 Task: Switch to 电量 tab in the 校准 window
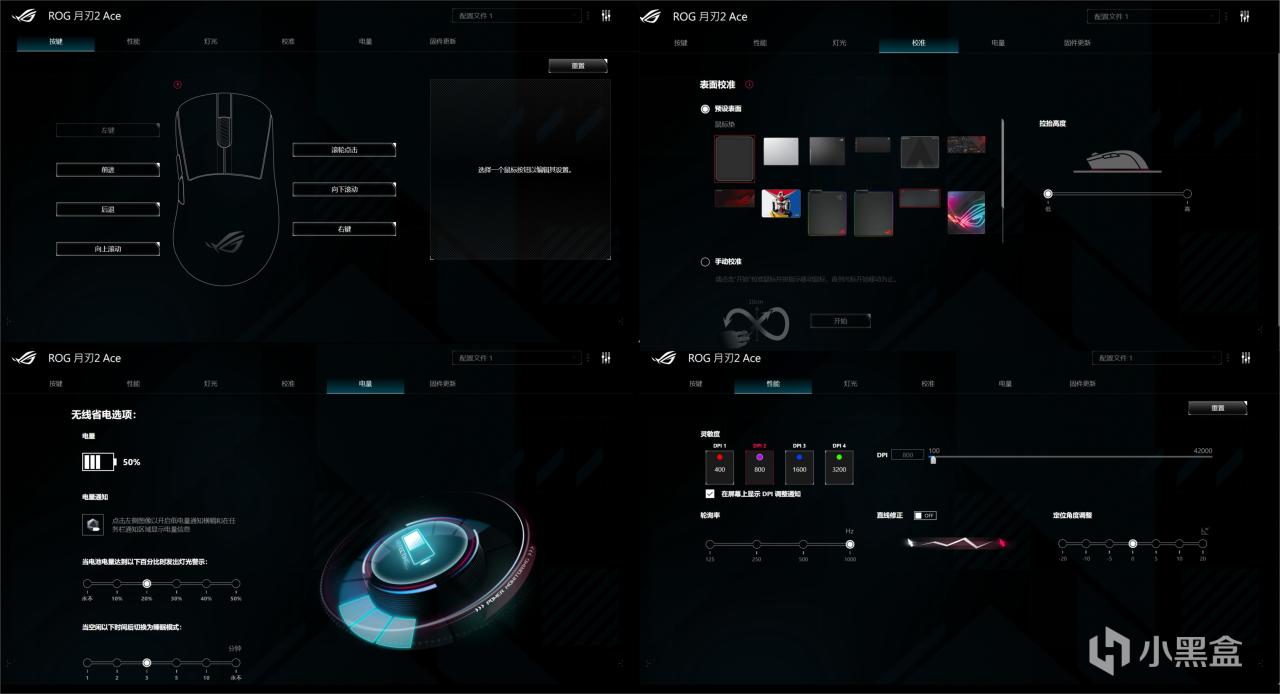tap(998, 43)
